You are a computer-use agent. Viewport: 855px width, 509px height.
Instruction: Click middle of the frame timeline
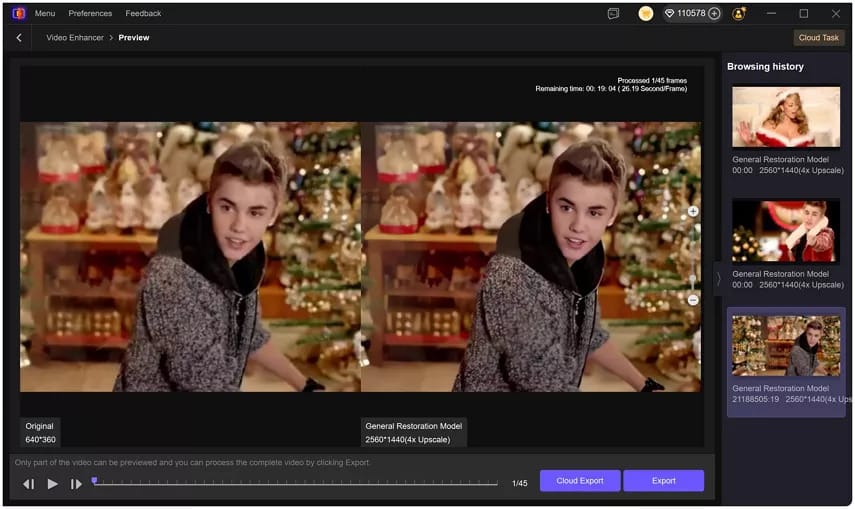pyautogui.click(x=295, y=483)
